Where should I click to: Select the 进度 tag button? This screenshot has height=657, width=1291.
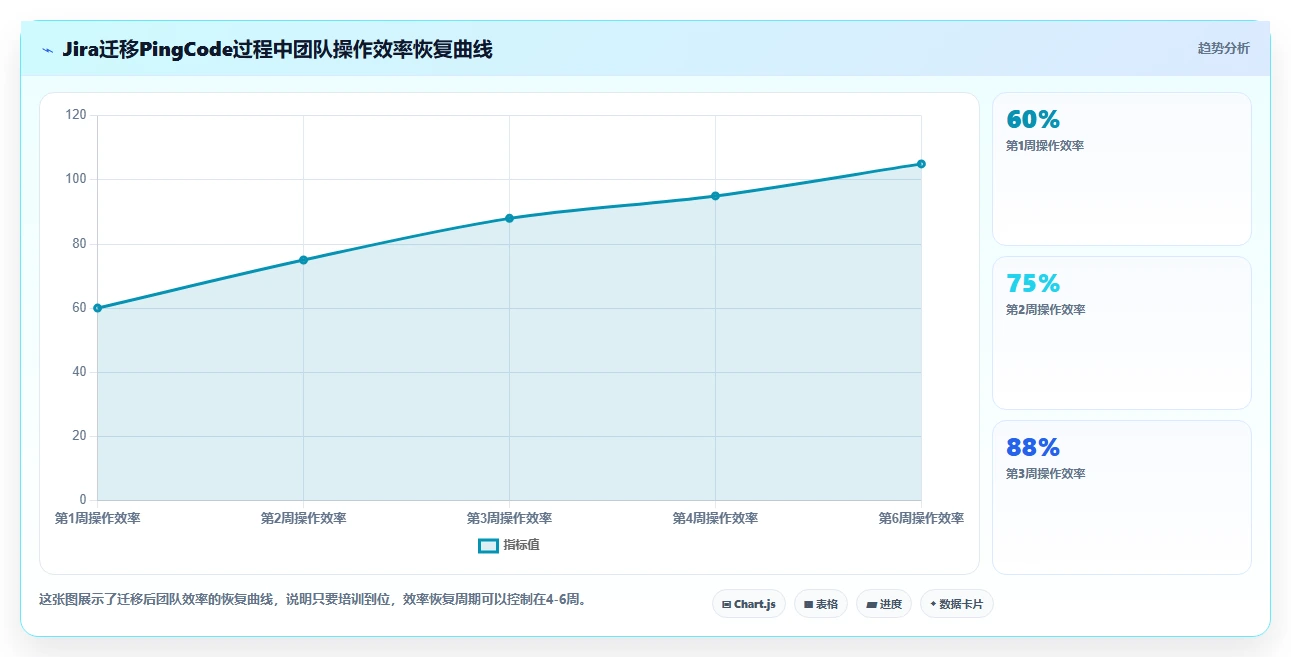884,604
